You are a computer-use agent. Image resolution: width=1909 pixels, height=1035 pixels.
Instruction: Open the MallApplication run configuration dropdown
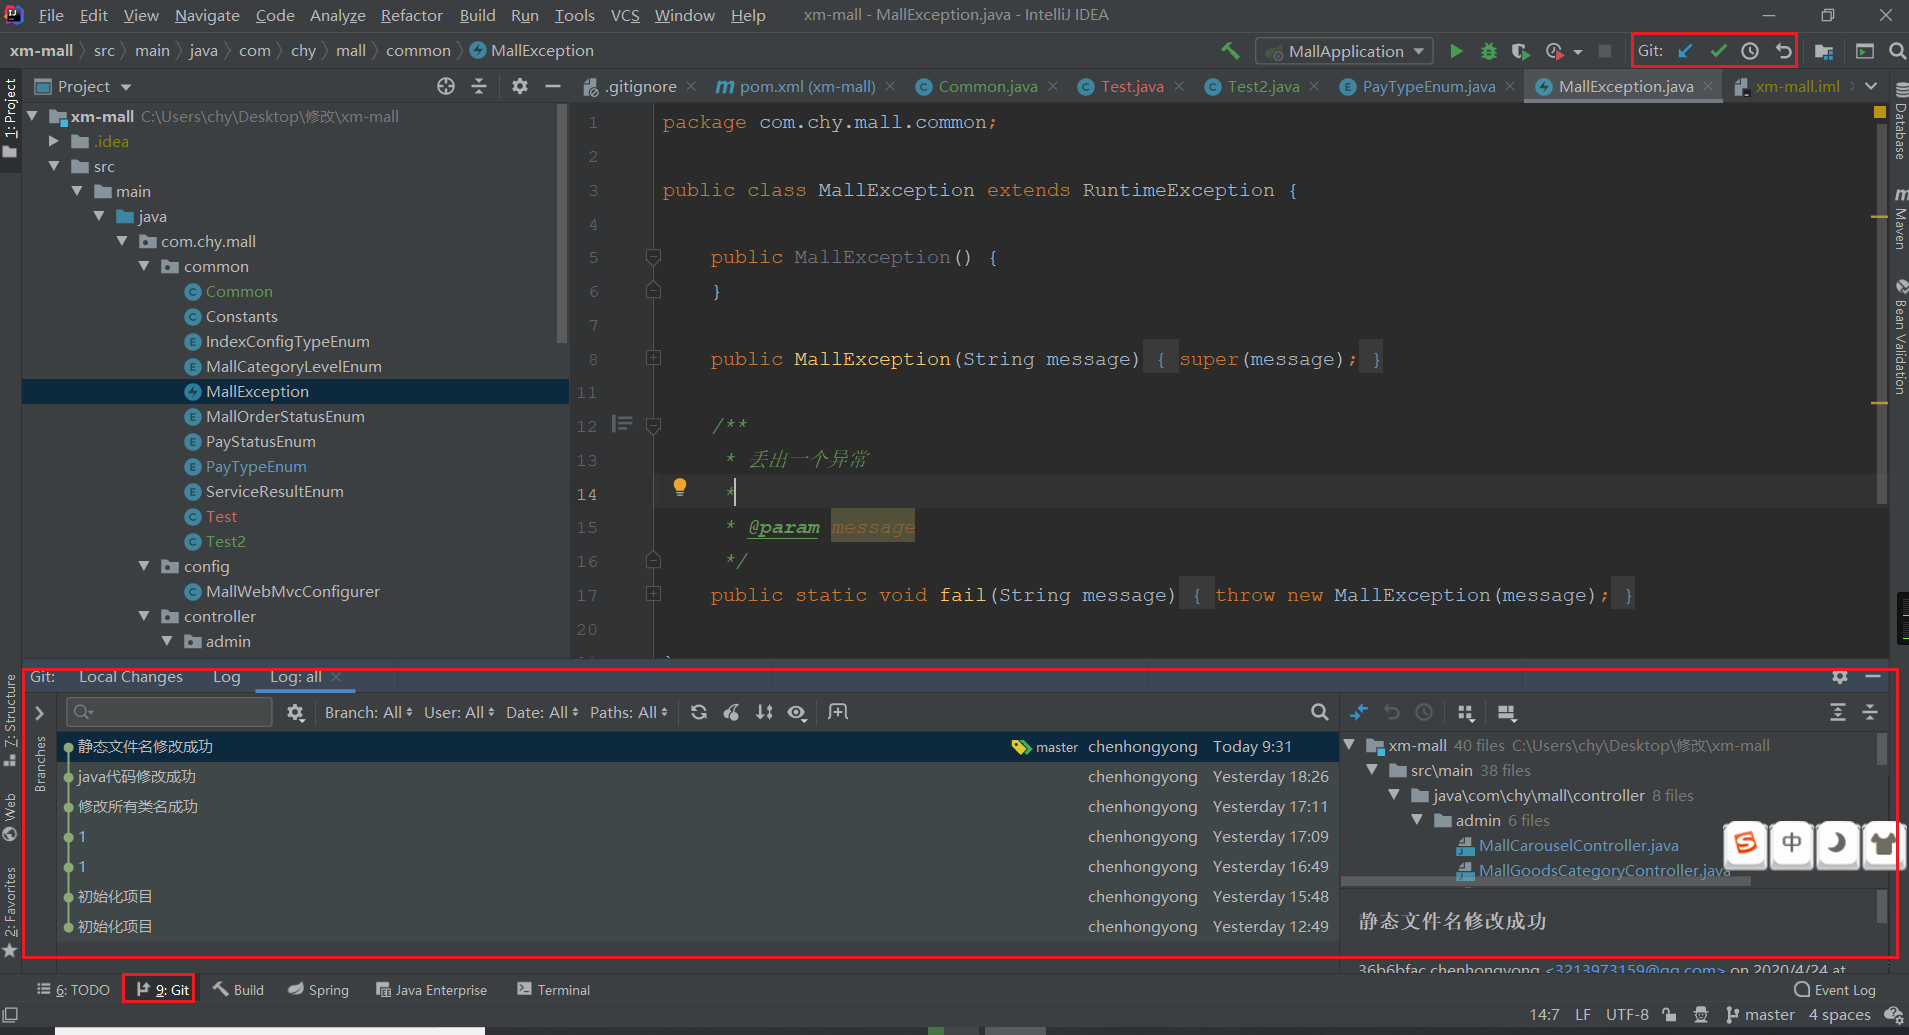tap(1344, 51)
